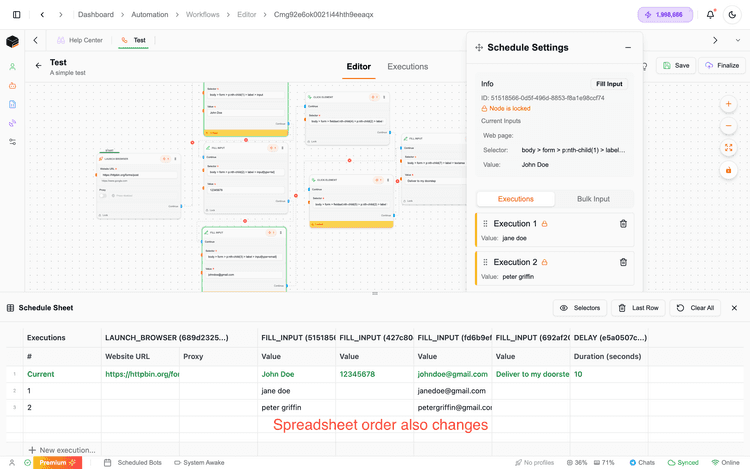Open the blue file sidebar icon

pos(12,104)
